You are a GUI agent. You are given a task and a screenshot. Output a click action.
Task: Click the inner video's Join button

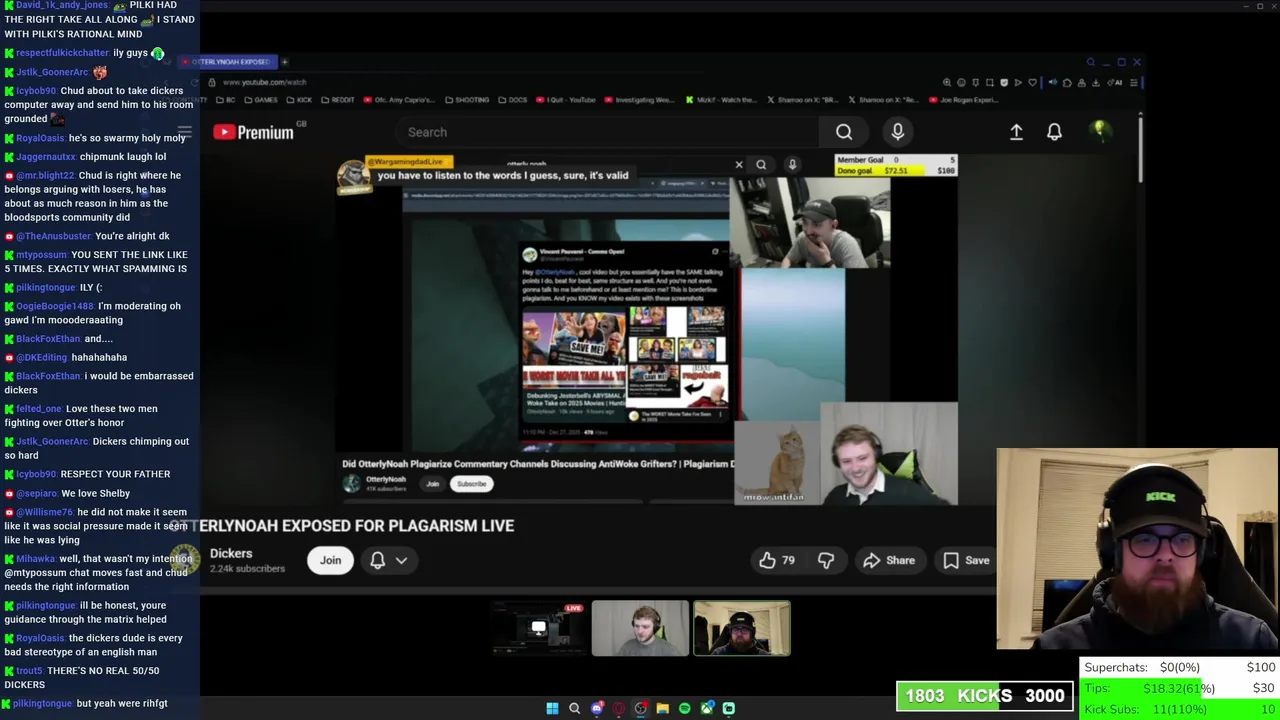432,484
